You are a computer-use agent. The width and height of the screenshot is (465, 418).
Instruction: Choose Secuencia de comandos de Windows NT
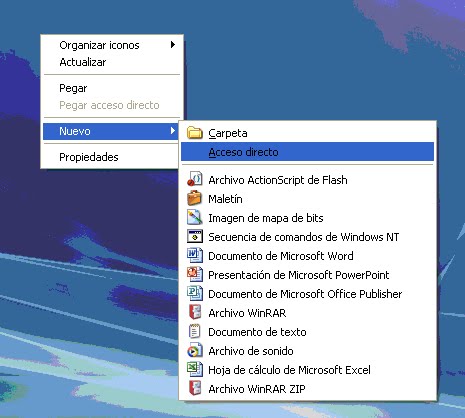(x=307, y=237)
